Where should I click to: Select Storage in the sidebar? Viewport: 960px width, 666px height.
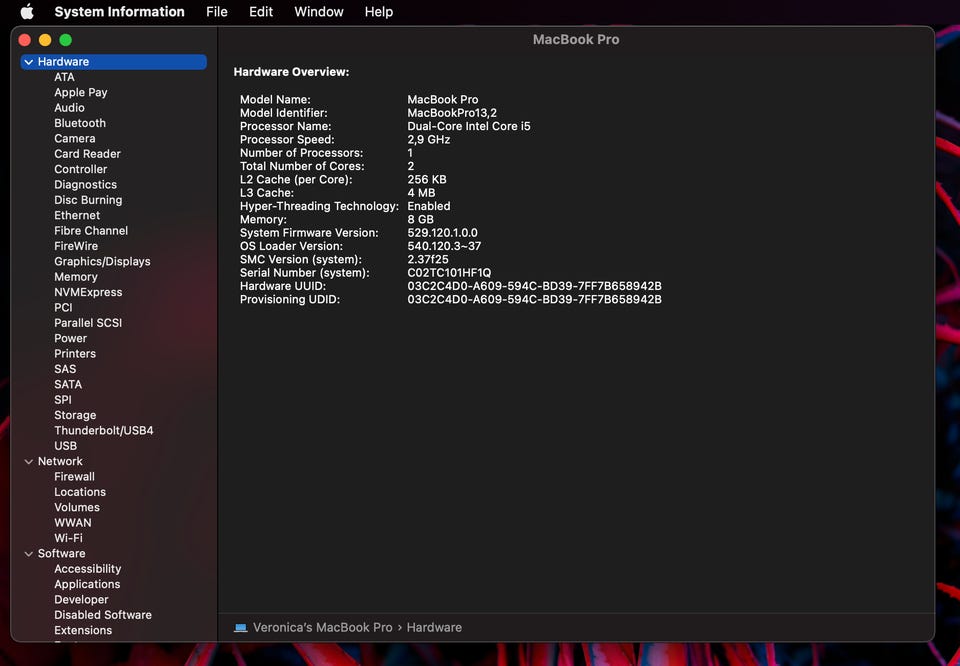(75, 416)
